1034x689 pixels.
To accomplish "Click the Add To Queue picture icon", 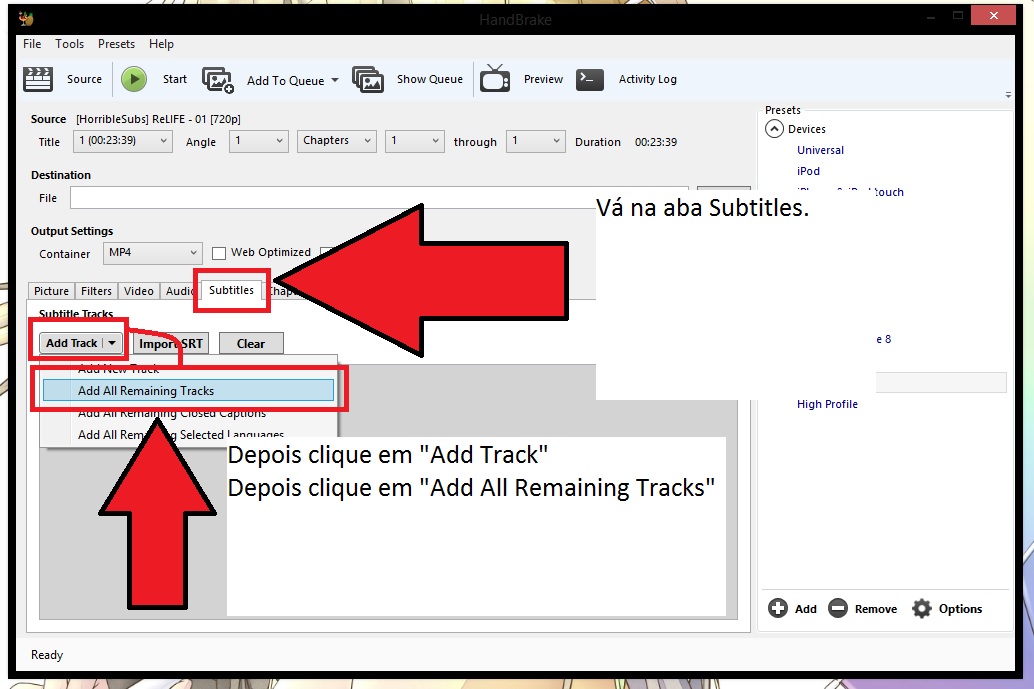I will point(218,80).
